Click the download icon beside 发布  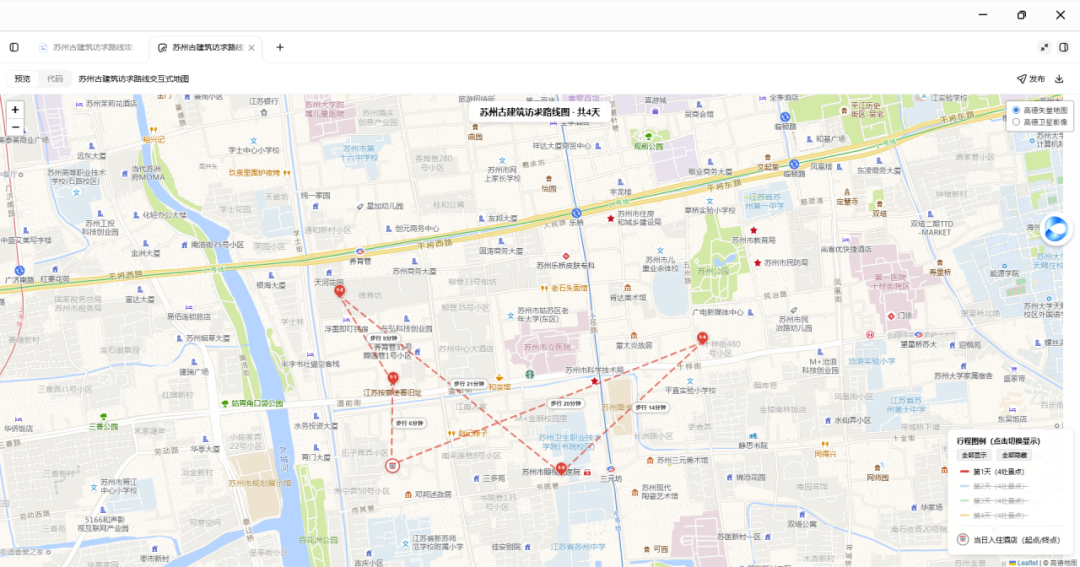pos(1059,79)
